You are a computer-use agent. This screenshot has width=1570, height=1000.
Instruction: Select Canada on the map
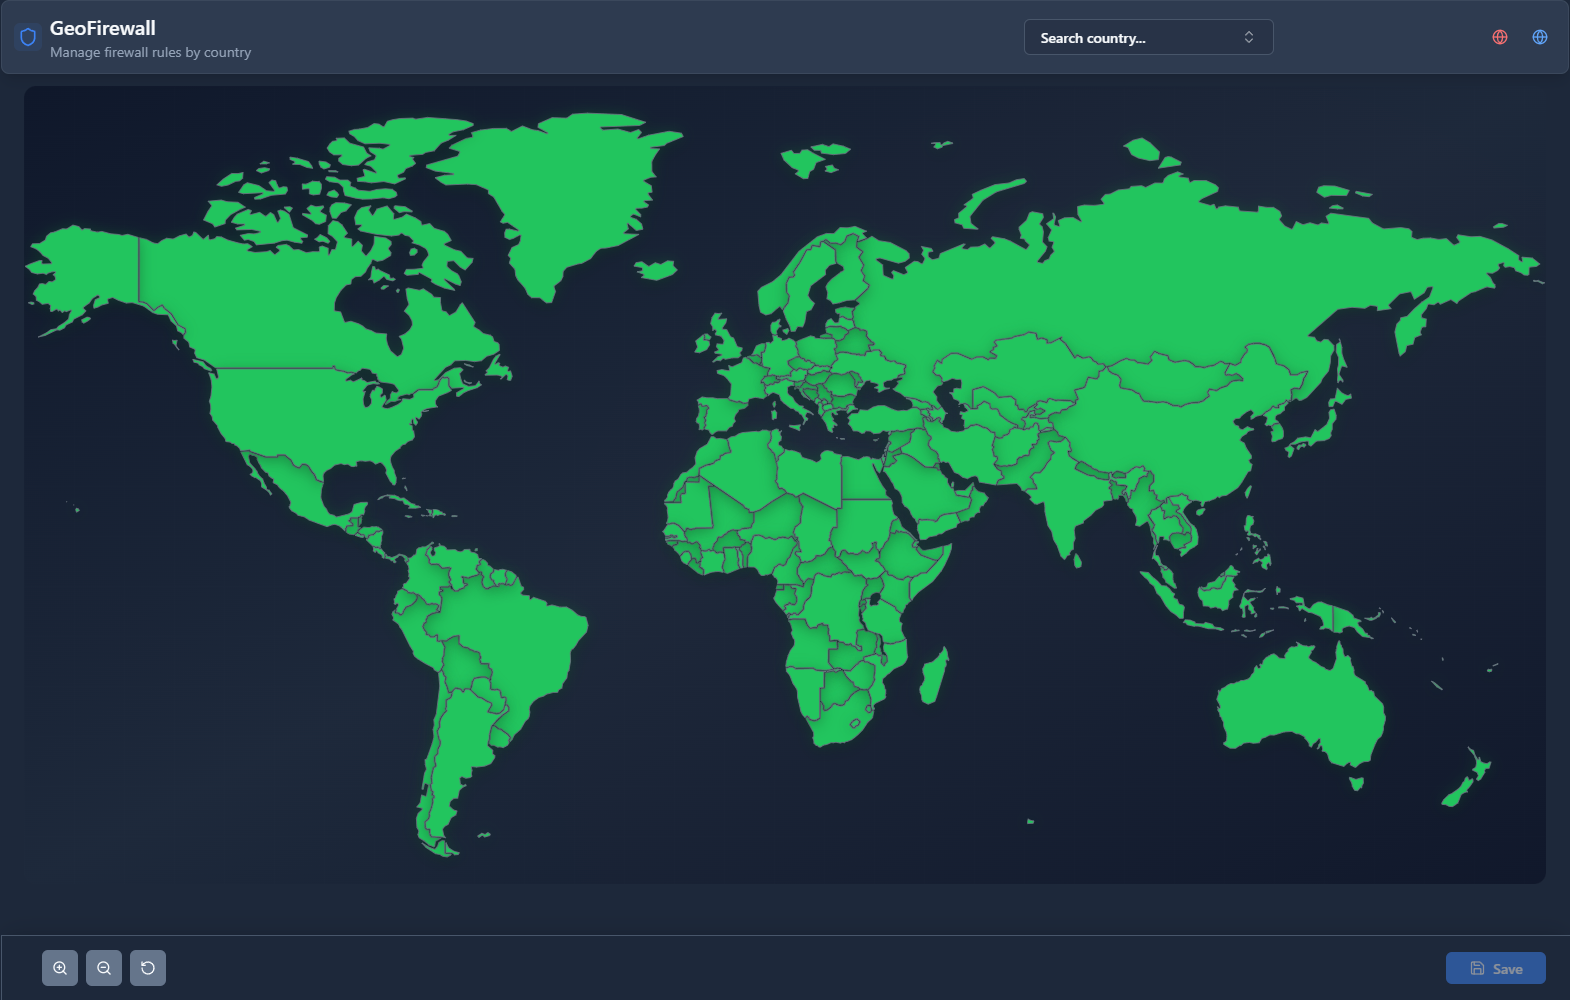pos(270,300)
